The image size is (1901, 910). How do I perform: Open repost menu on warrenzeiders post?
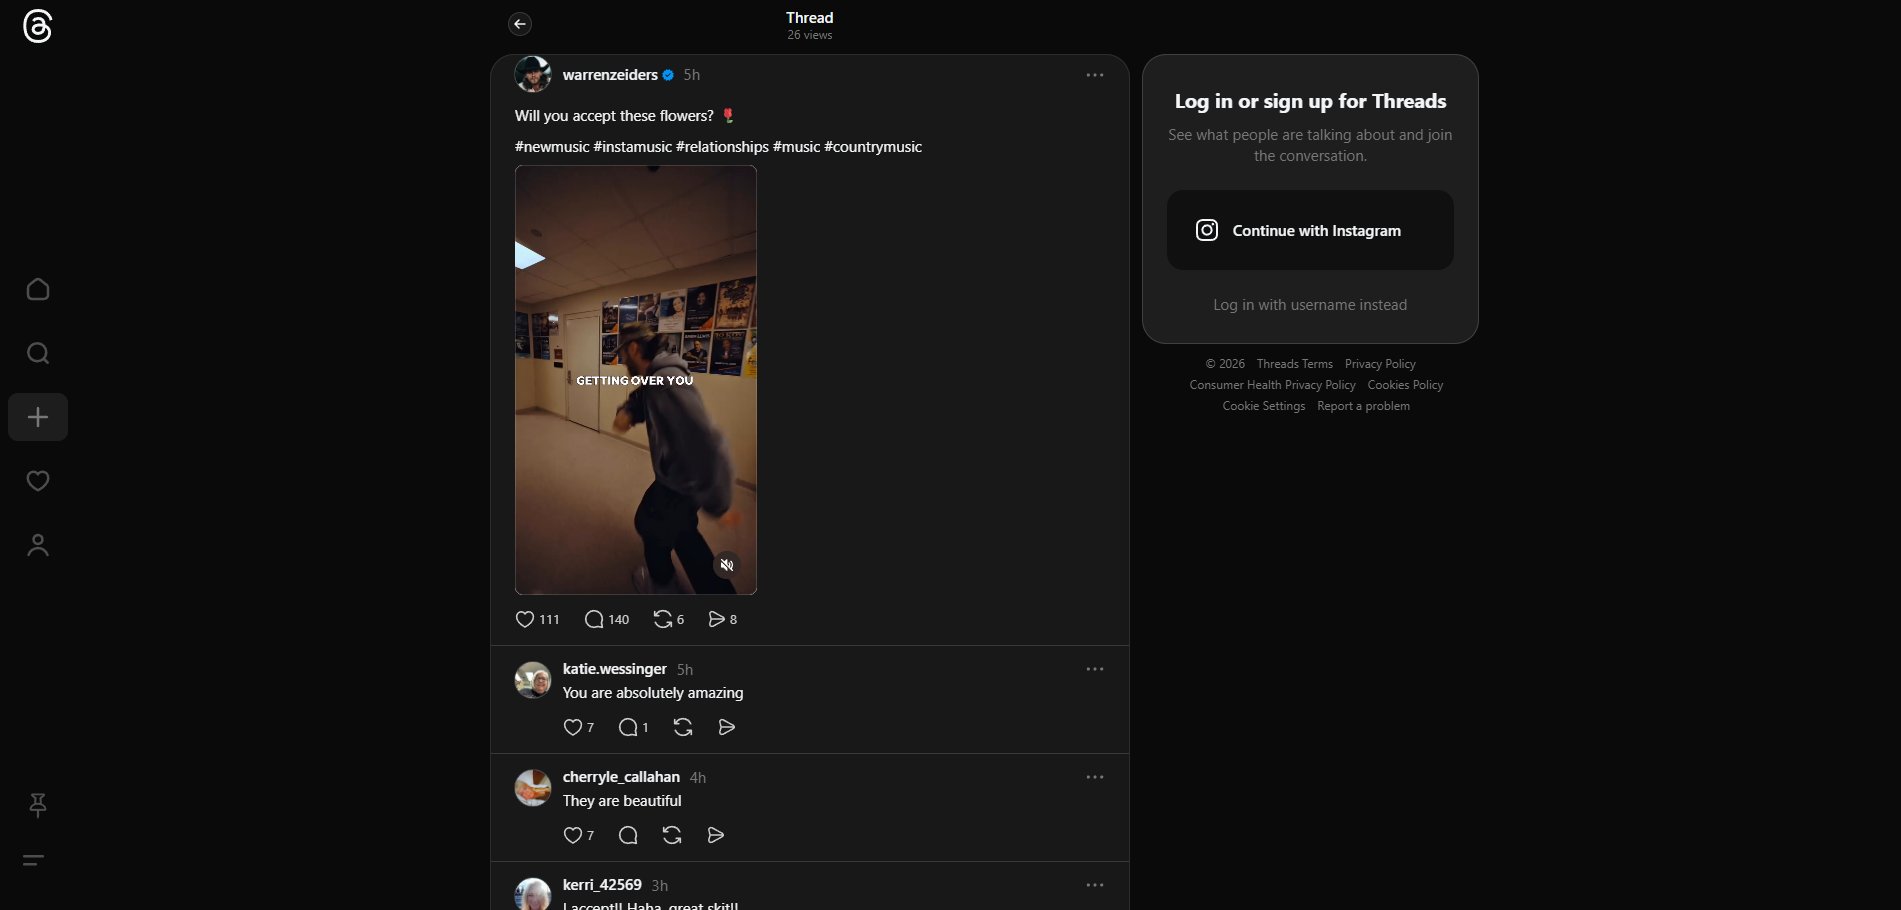662,619
